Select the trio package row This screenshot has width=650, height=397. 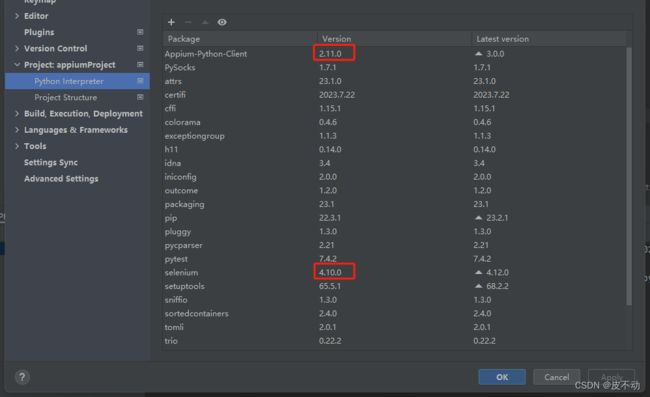394,341
